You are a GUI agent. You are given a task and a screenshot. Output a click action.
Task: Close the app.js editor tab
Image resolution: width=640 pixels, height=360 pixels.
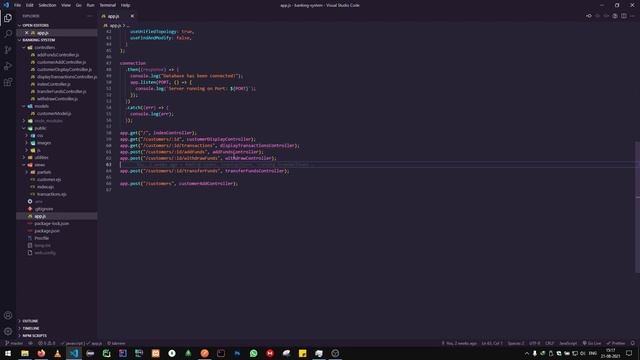tap(132, 16)
